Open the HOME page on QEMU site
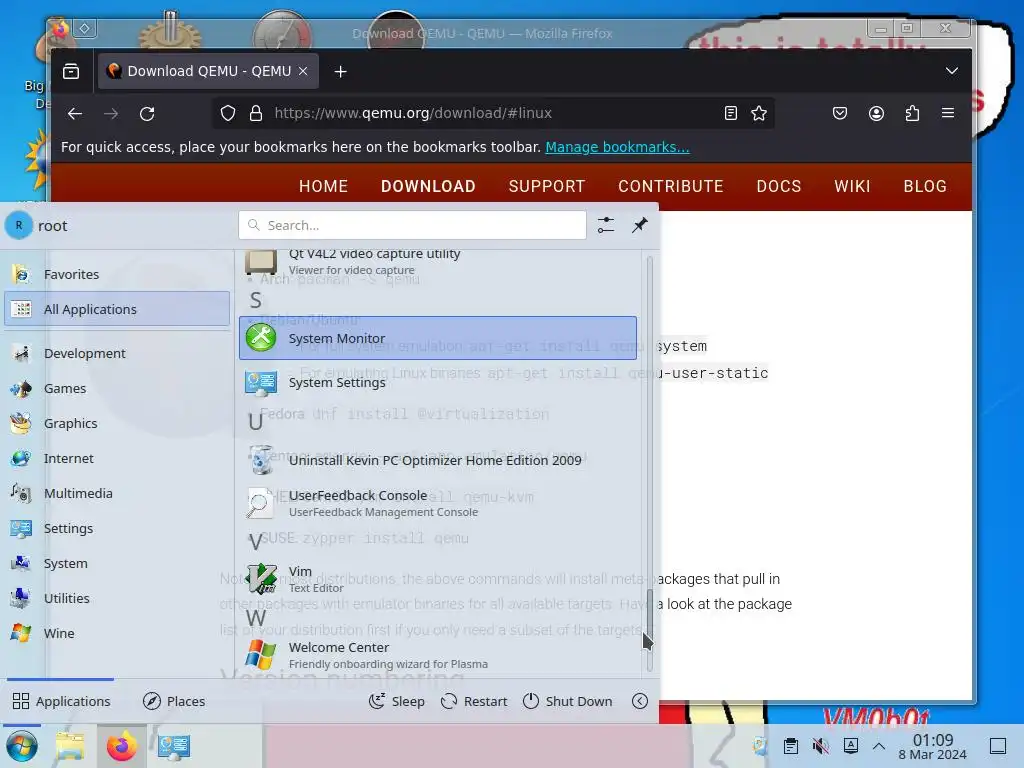The width and height of the screenshot is (1024, 768). [323, 186]
